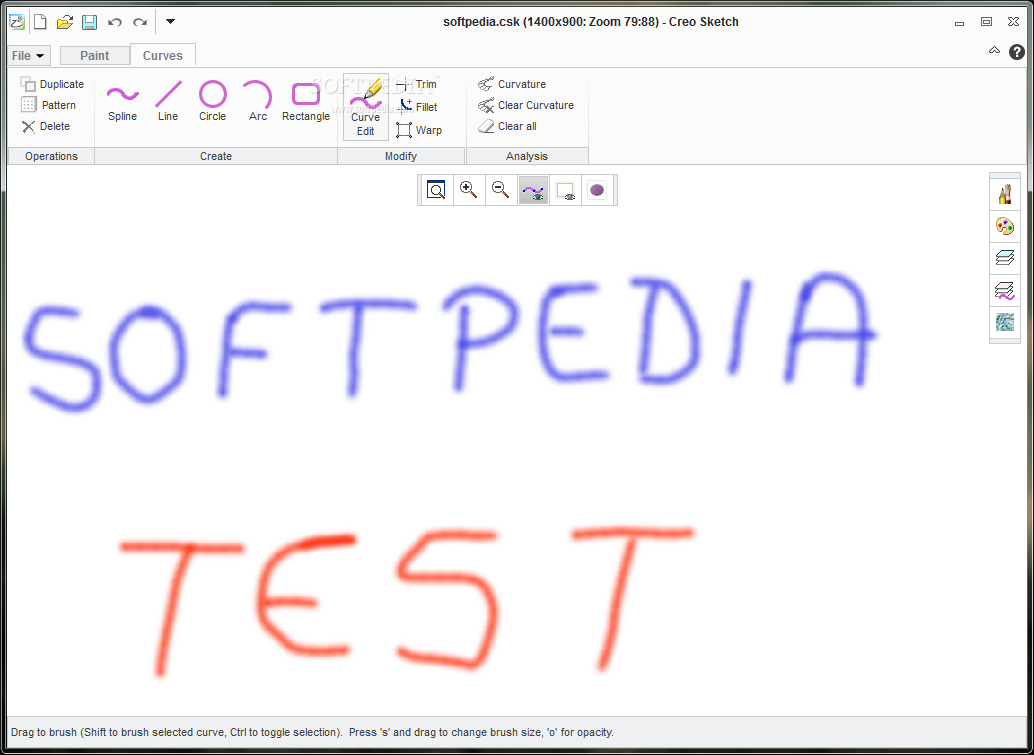Toggle image layer visibility icon

[x=565, y=190]
